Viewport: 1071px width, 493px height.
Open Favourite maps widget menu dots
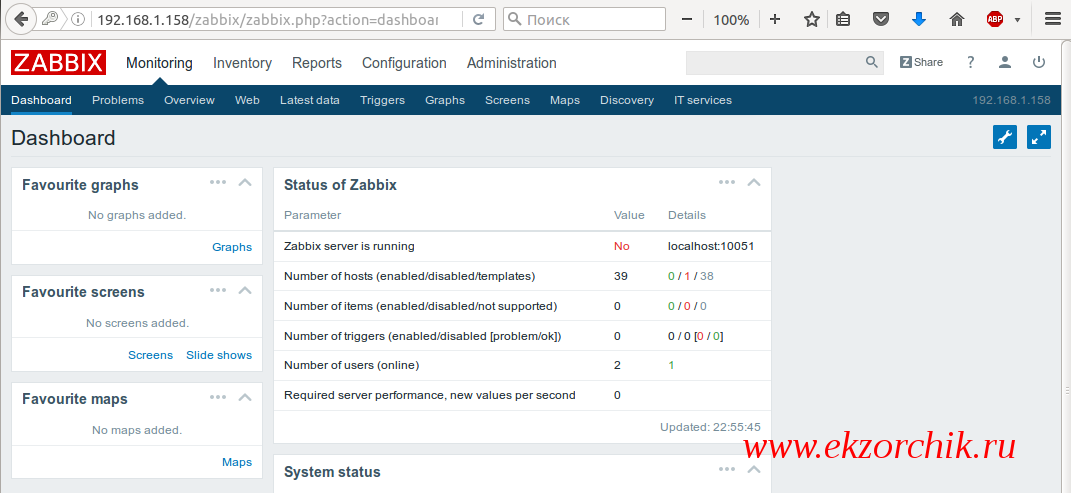[218, 397]
